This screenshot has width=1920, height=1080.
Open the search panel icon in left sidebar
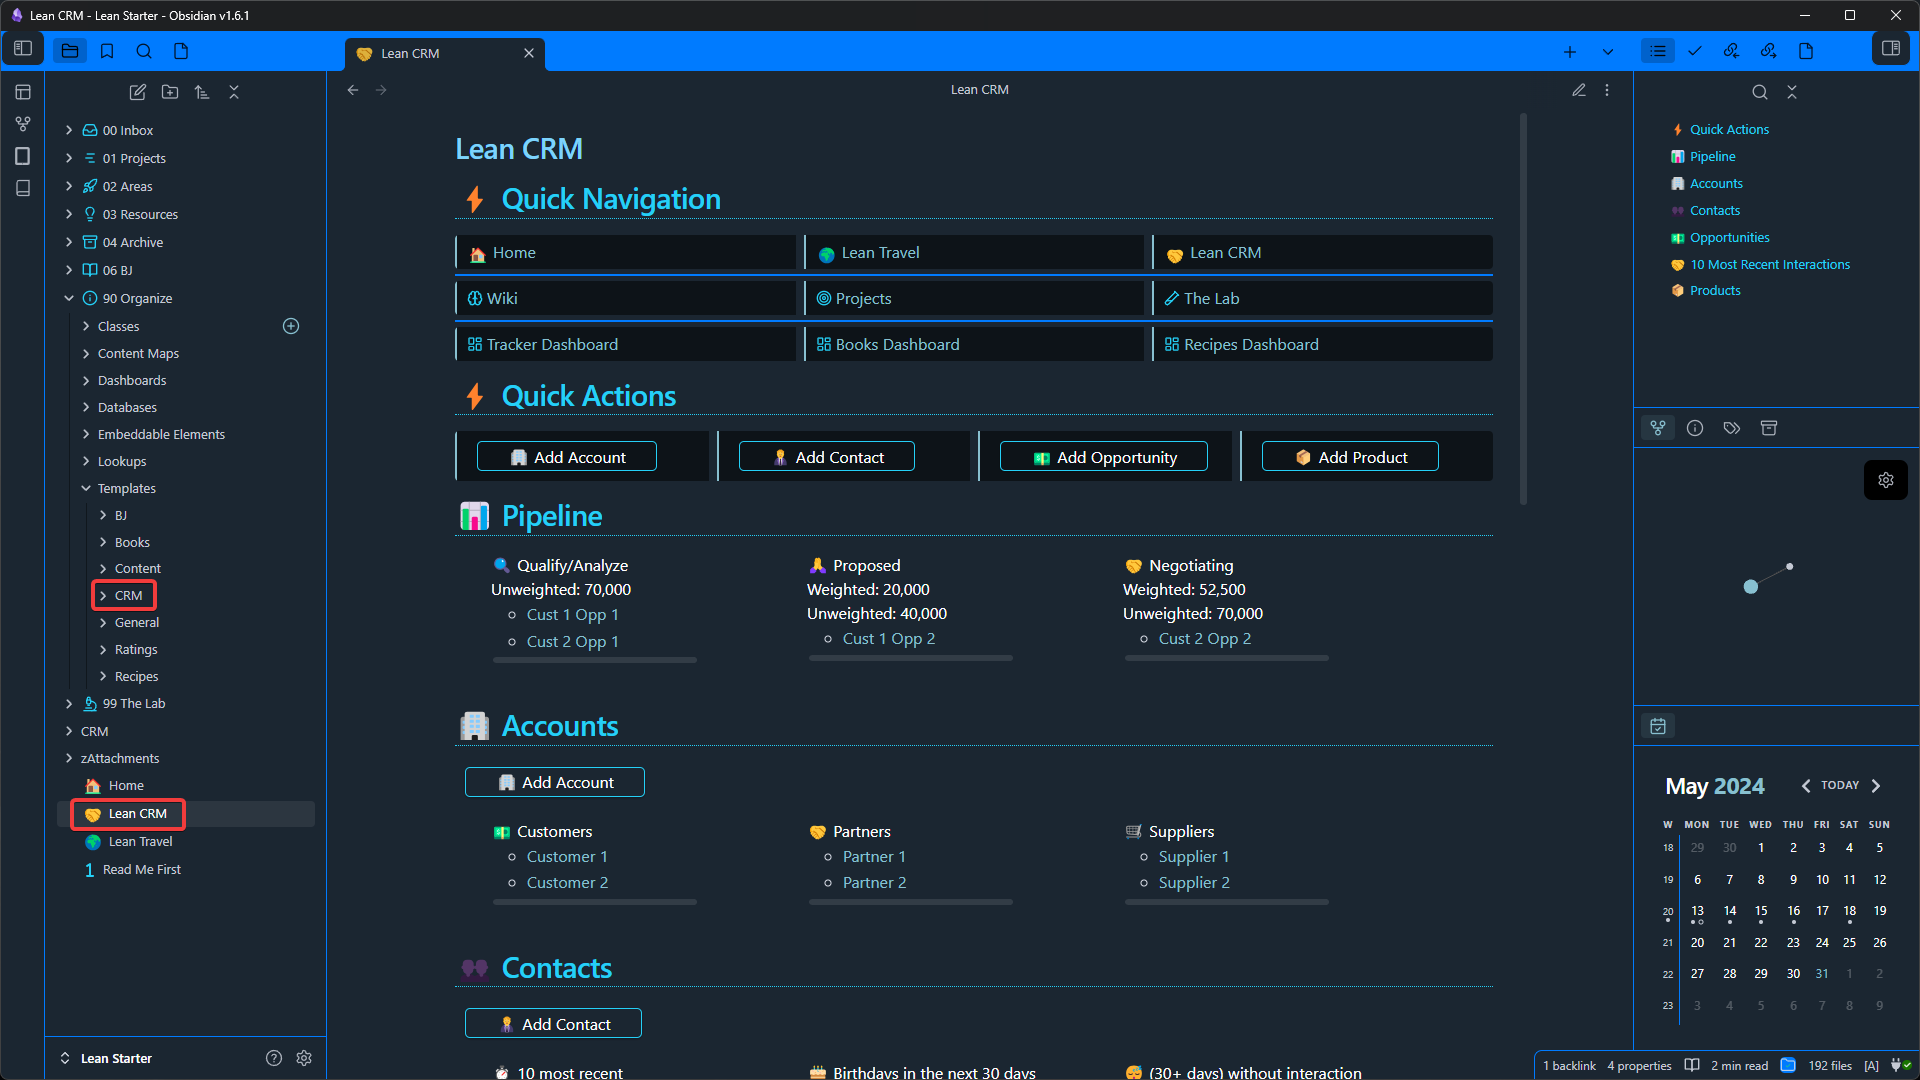[x=144, y=51]
